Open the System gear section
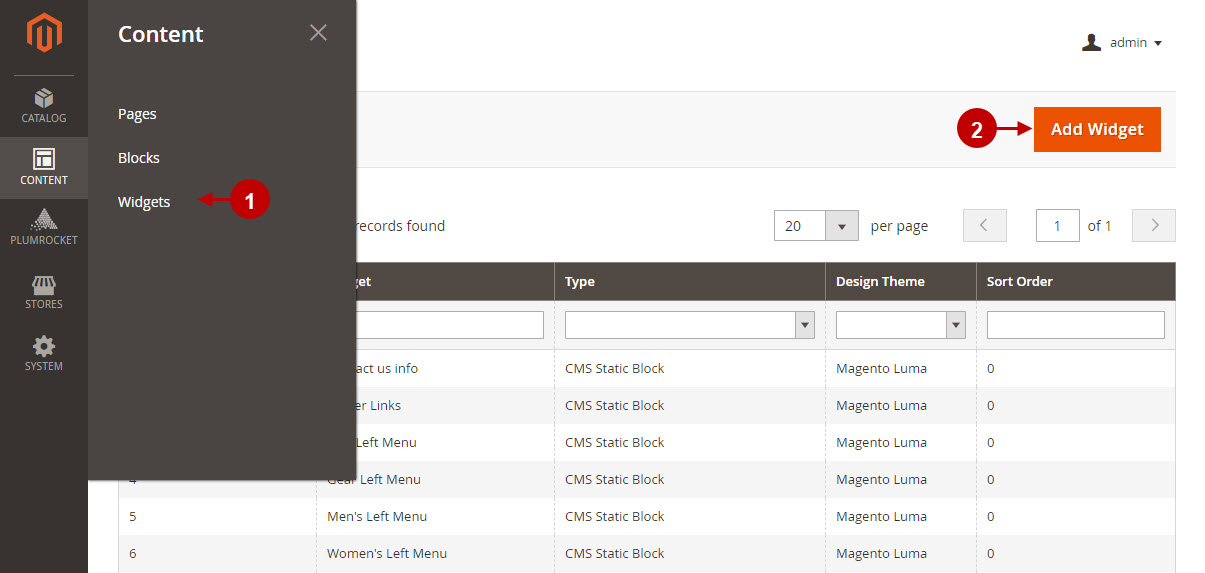The height and width of the screenshot is (573, 1205). pyautogui.click(x=44, y=354)
